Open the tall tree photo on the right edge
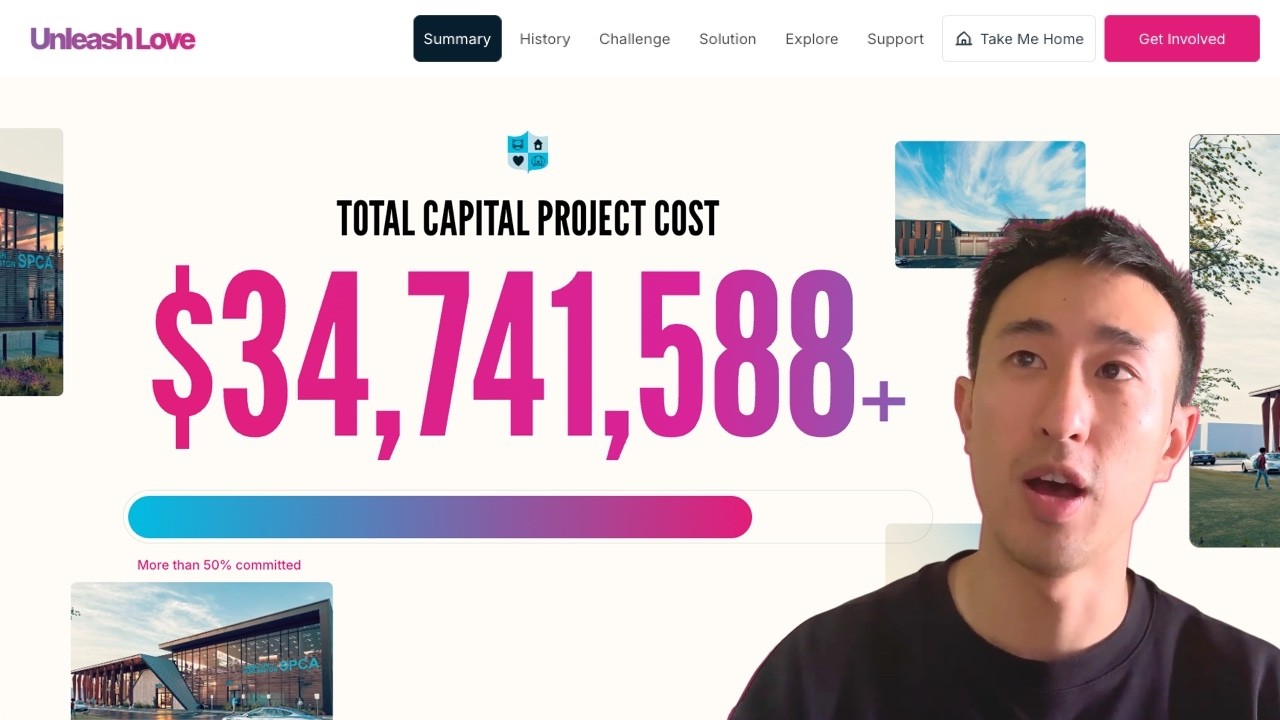Image resolution: width=1280 pixels, height=720 pixels. tap(1234, 341)
